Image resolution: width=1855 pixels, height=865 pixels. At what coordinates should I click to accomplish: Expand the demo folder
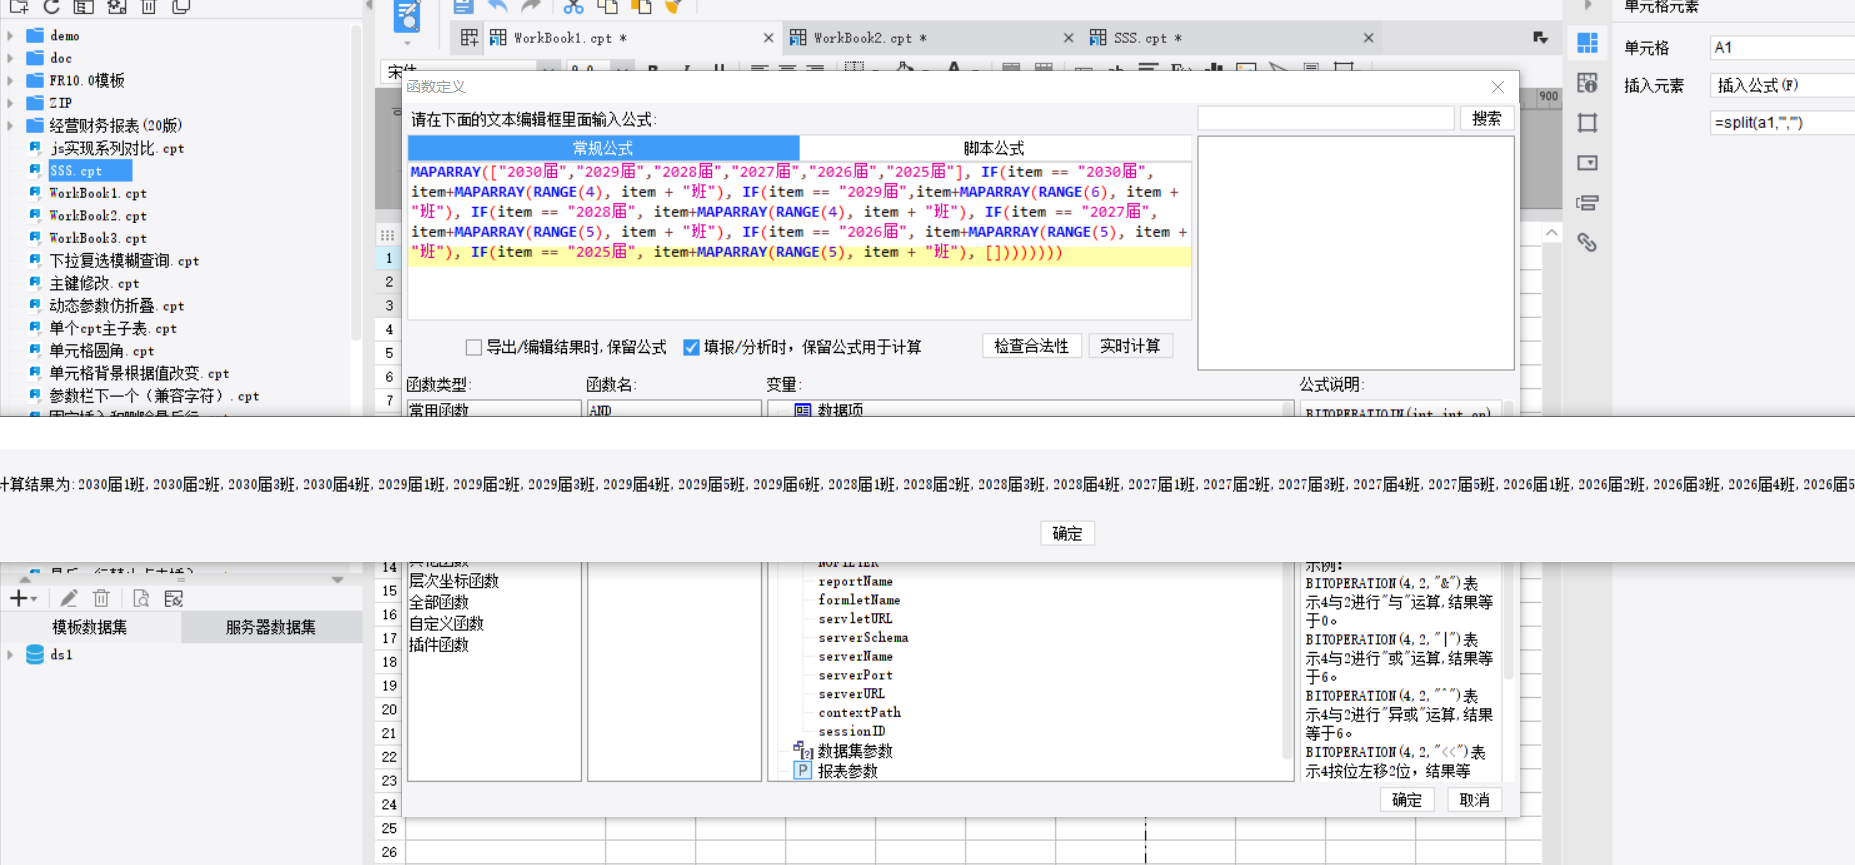[10, 35]
